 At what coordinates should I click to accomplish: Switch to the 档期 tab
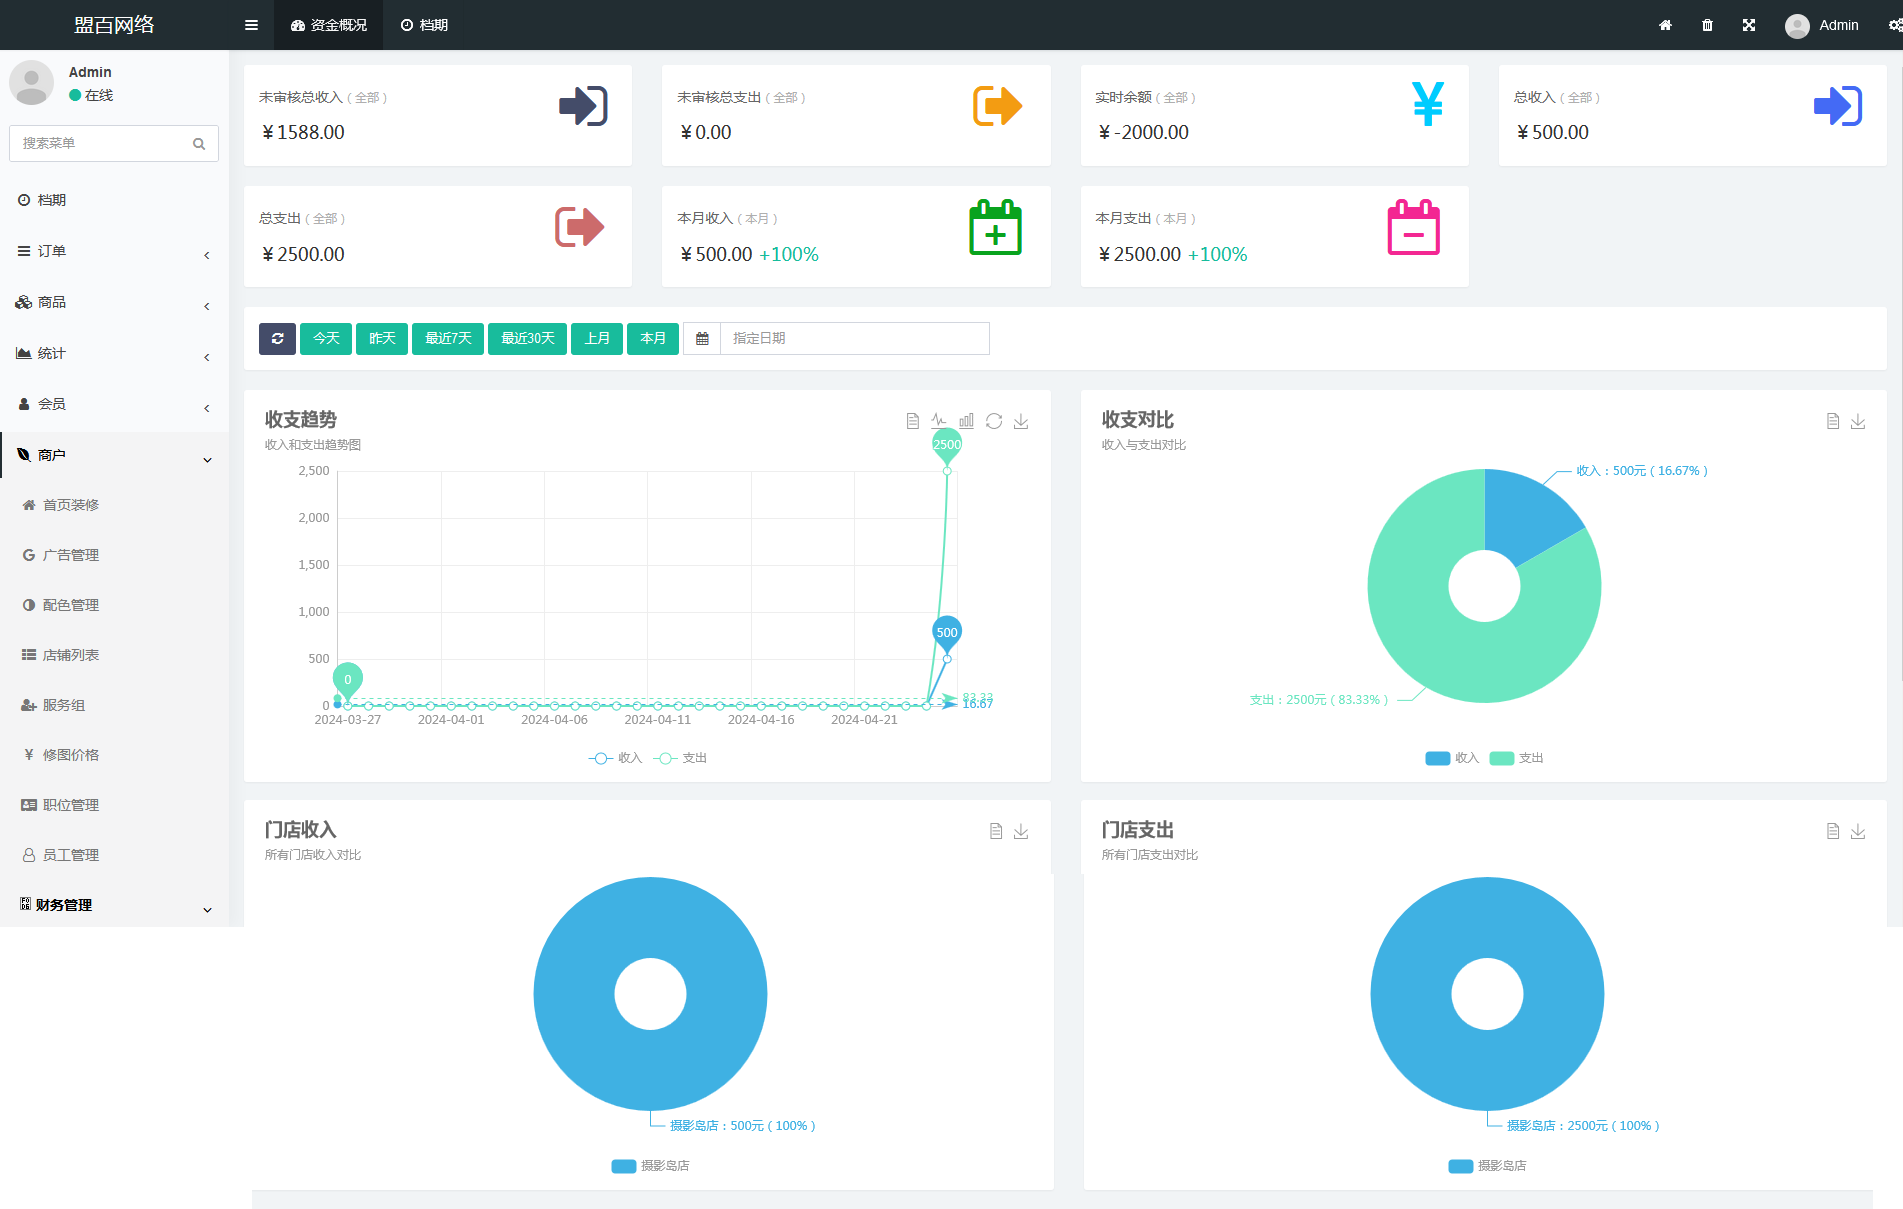click(424, 25)
